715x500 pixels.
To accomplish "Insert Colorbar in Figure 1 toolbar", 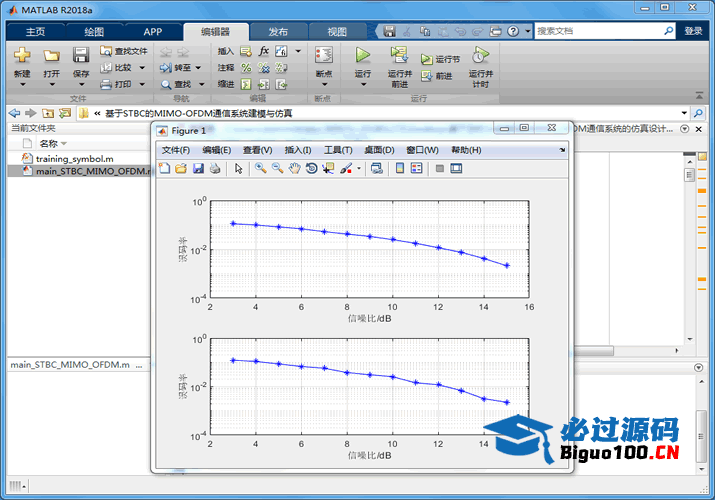I will 400,168.
